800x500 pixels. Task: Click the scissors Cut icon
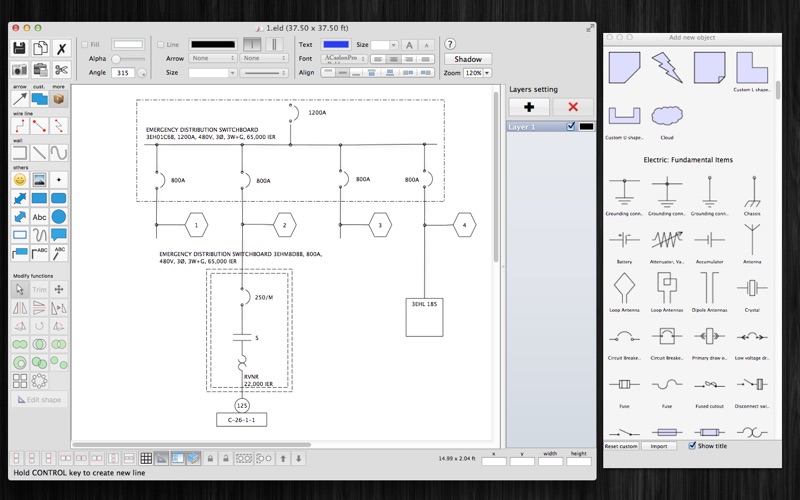pos(61,70)
